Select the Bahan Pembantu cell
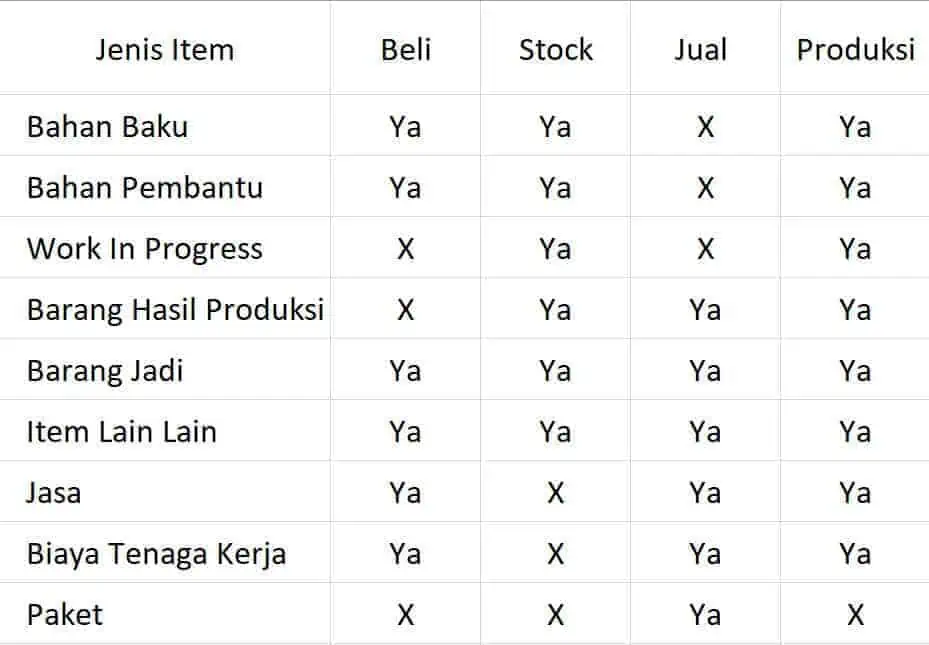 tap(144, 188)
